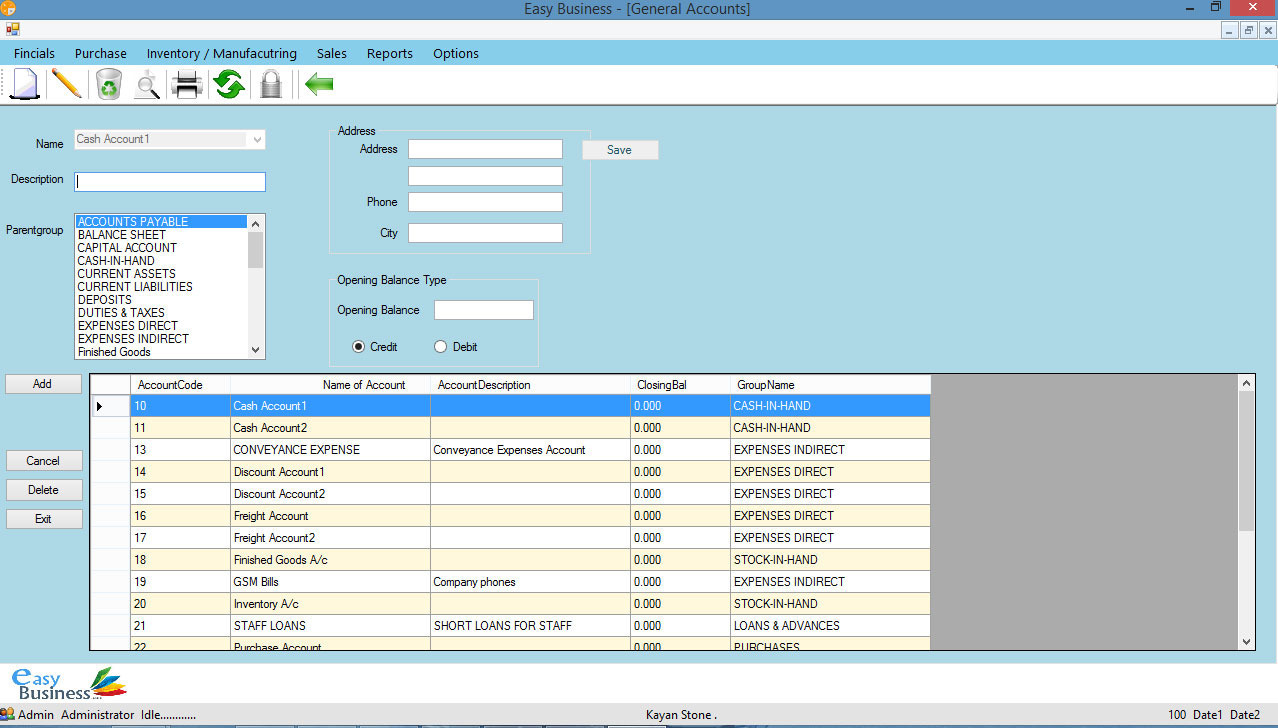This screenshot has height=728, width=1278.
Task: Select EXPENSES INDIRECT in Parentgroup list
Action: pos(161,339)
